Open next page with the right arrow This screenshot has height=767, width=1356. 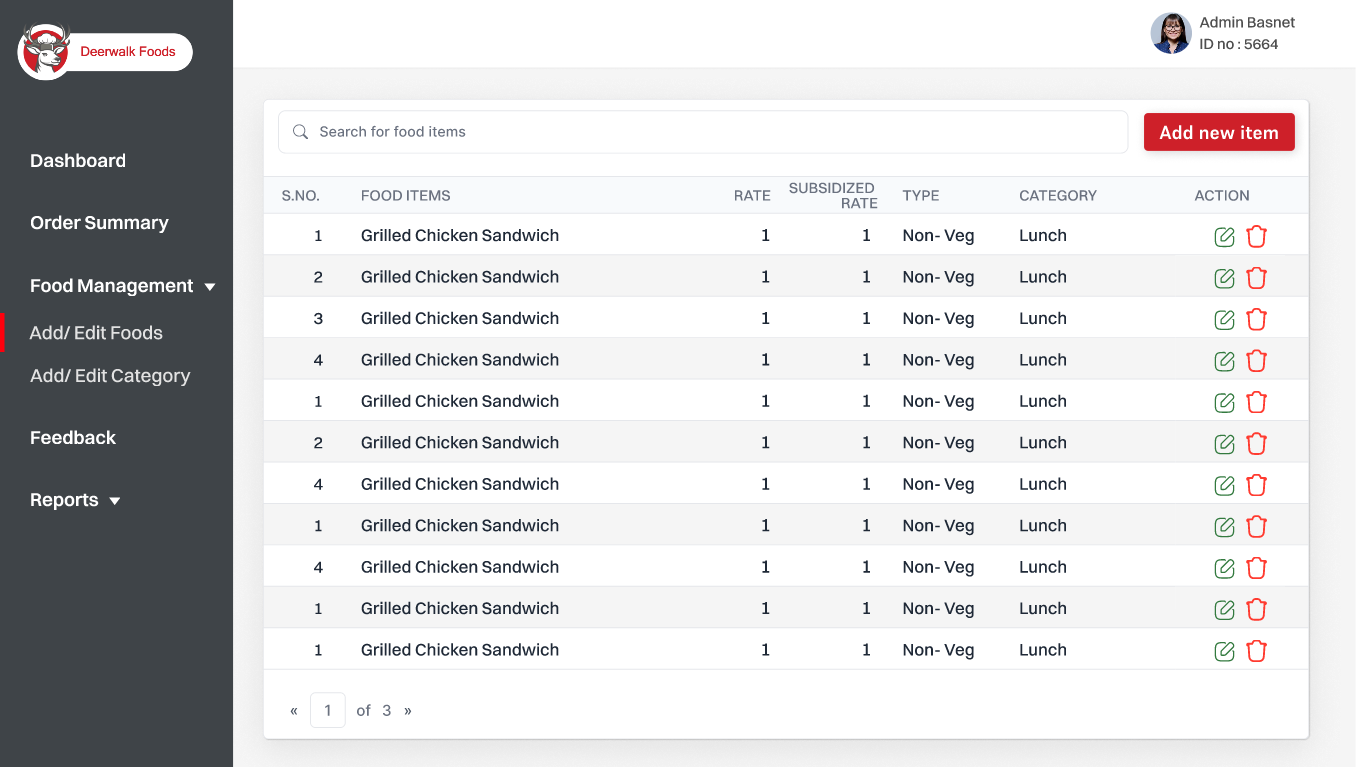[x=408, y=710]
